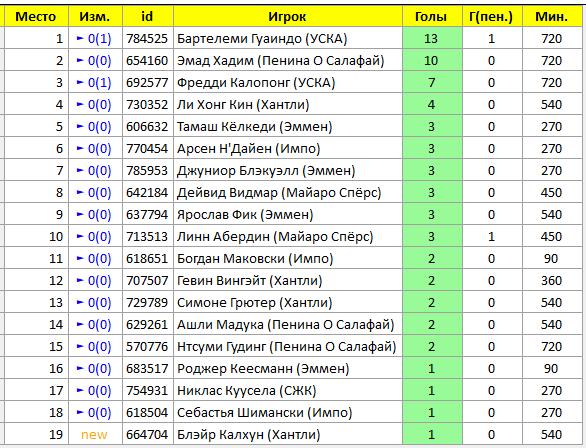This screenshot has height=448, width=586.
Task: Click minutes value for Богдан Маковски
Action: click(551, 259)
